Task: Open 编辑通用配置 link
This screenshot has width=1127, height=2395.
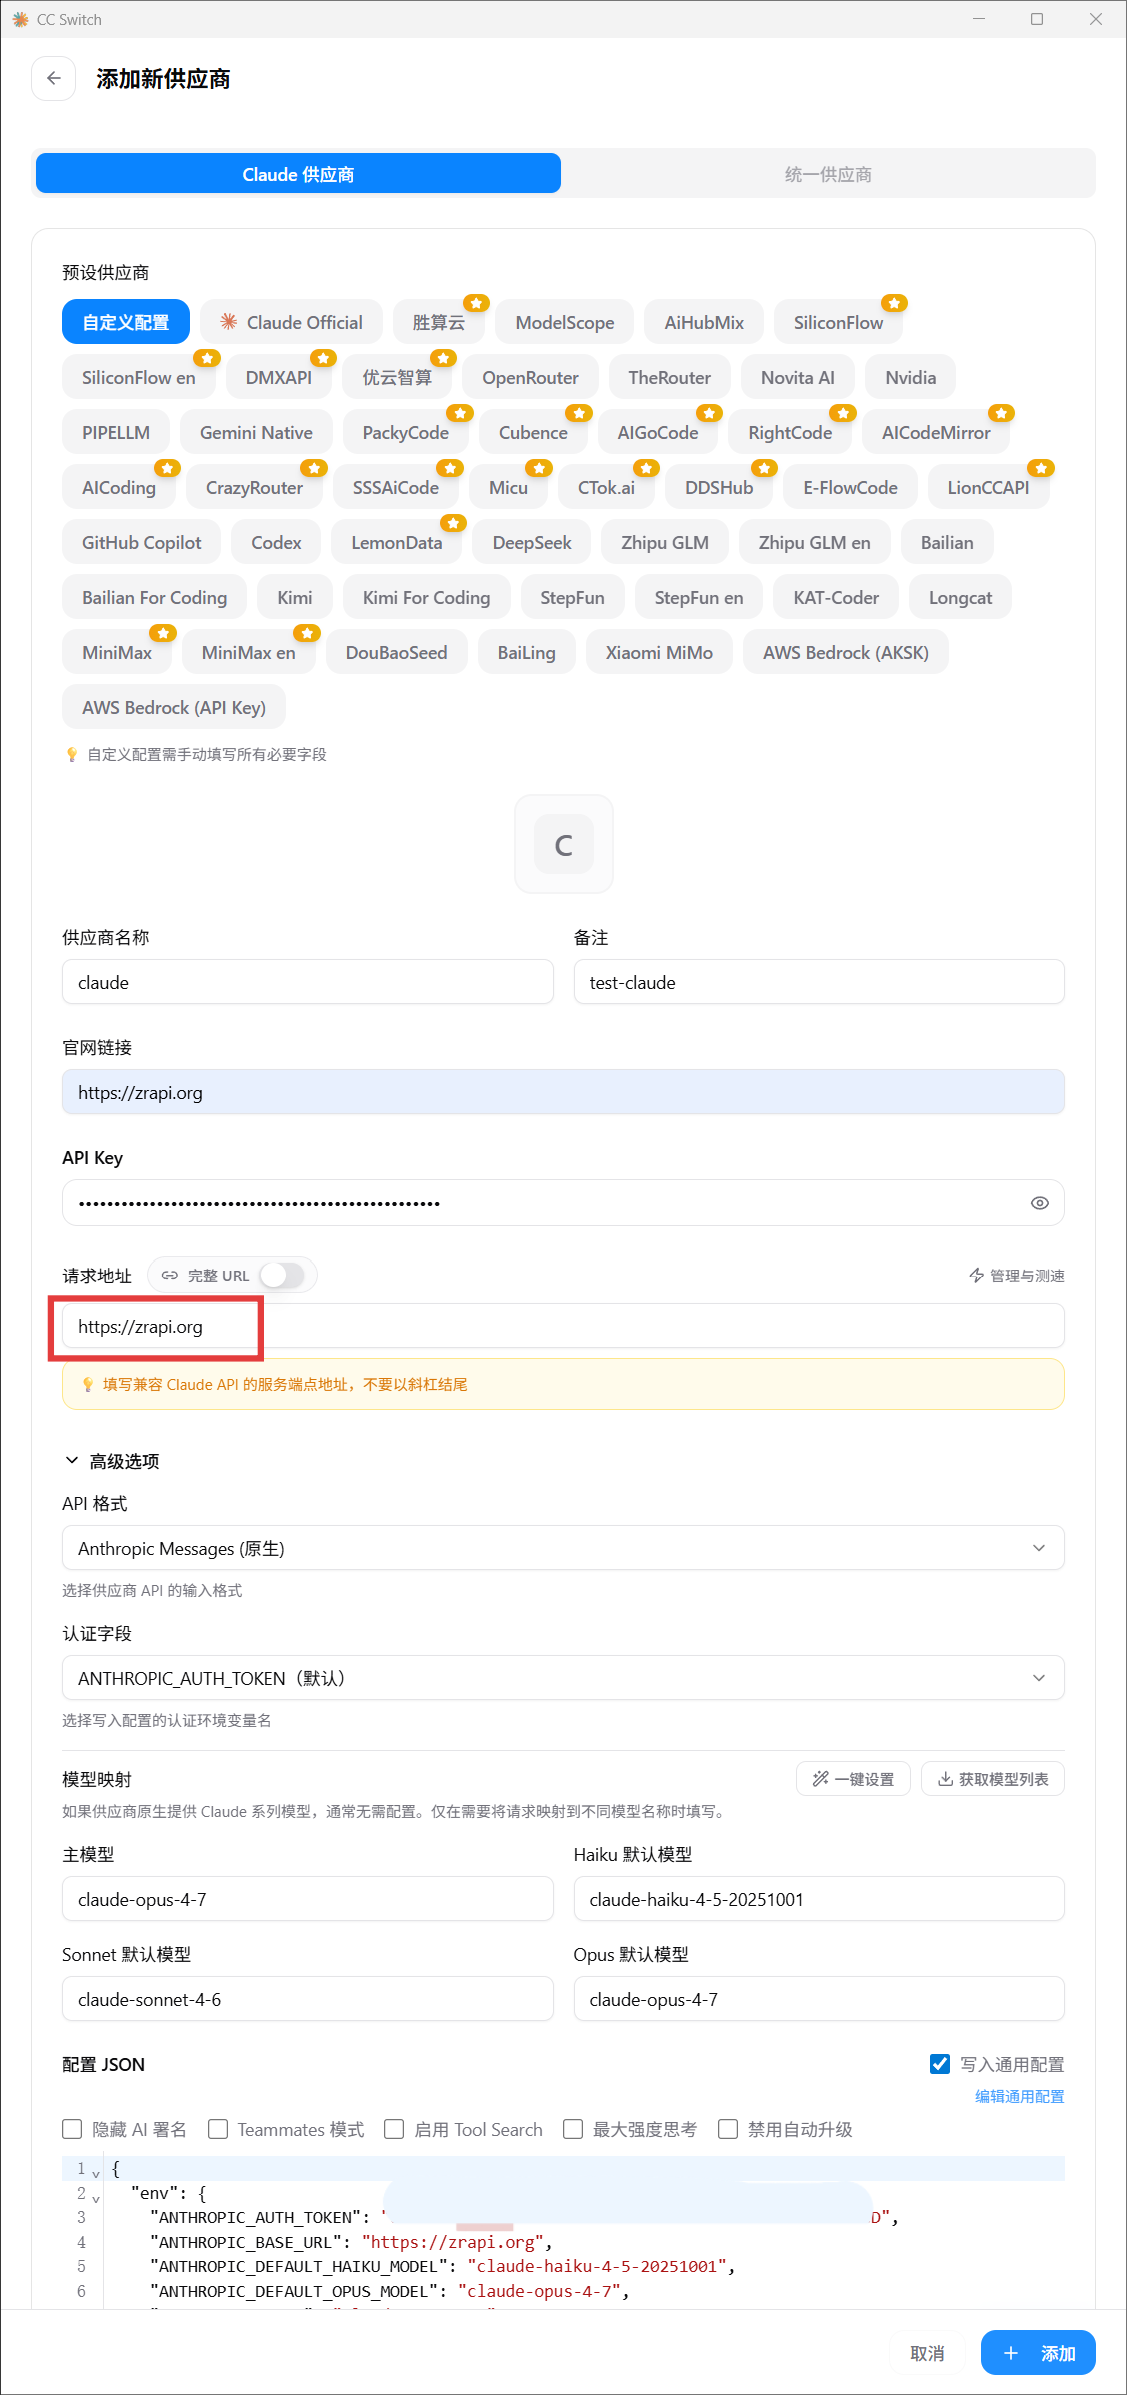Action: point(1020,2096)
